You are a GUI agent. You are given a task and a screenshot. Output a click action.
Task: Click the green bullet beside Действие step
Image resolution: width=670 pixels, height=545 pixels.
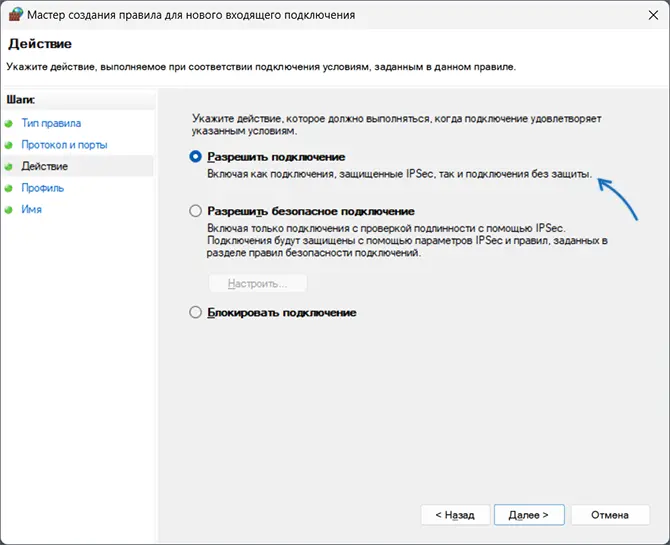click(10, 167)
